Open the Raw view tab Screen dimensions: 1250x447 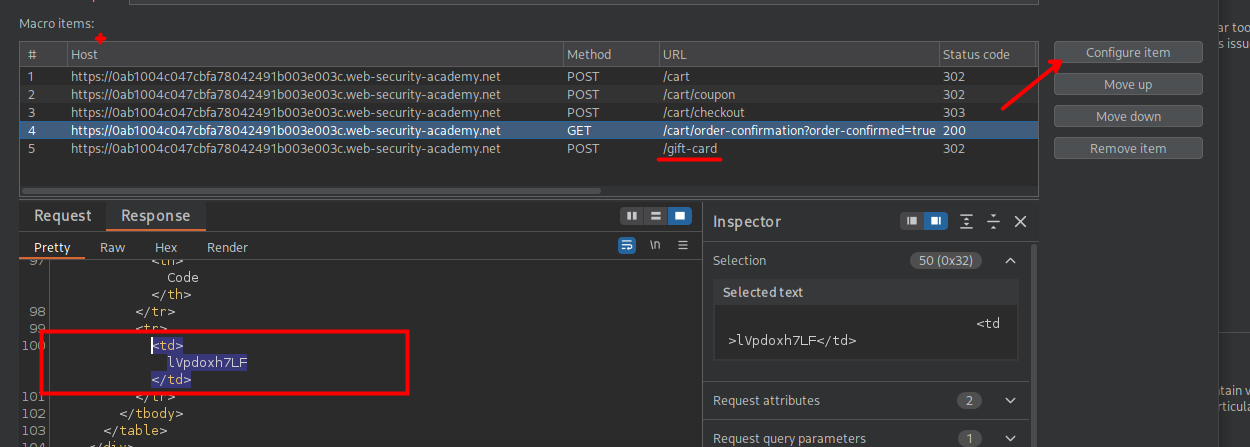coord(112,247)
